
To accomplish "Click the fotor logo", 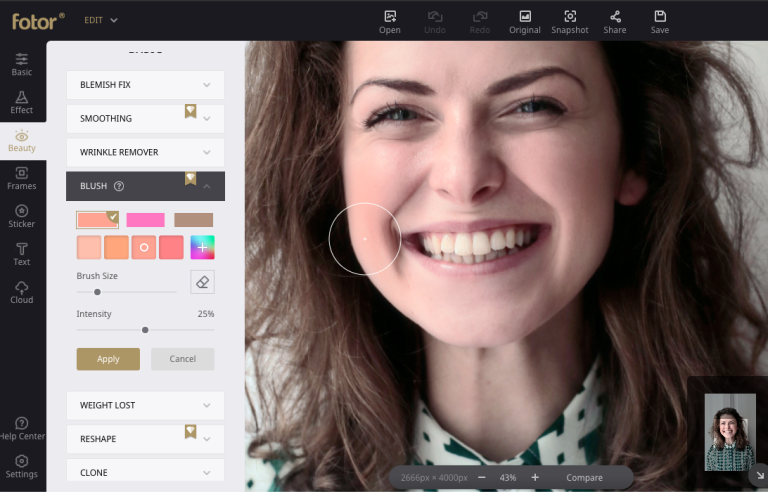I will (x=38, y=21).
